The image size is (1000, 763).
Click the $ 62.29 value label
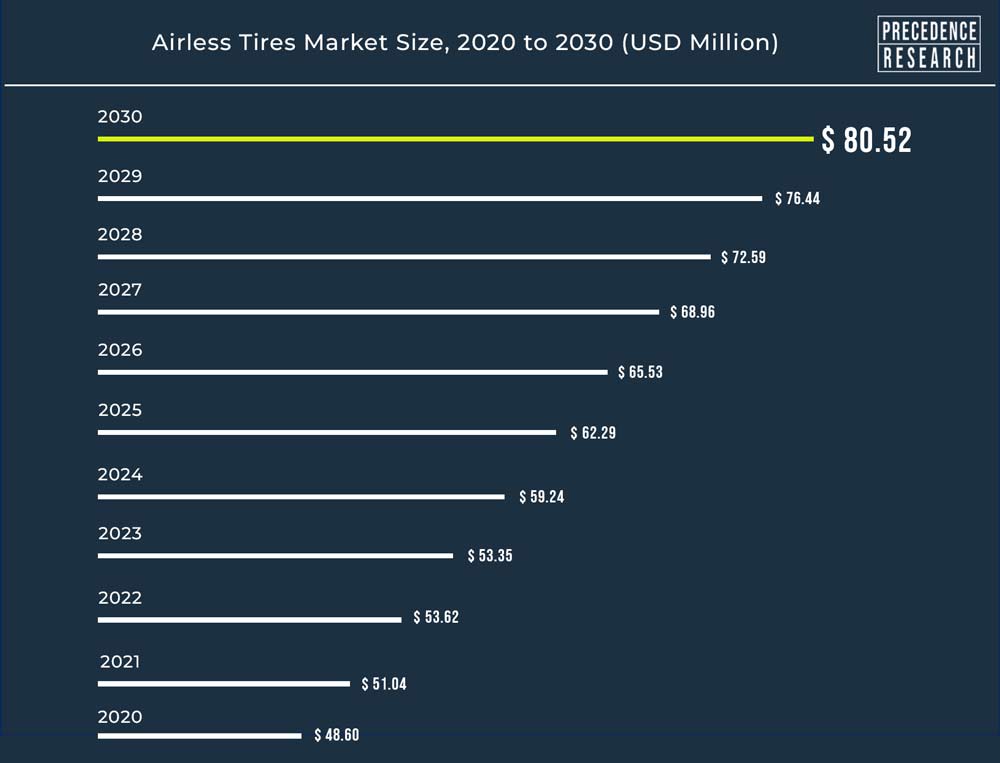pos(593,433)
